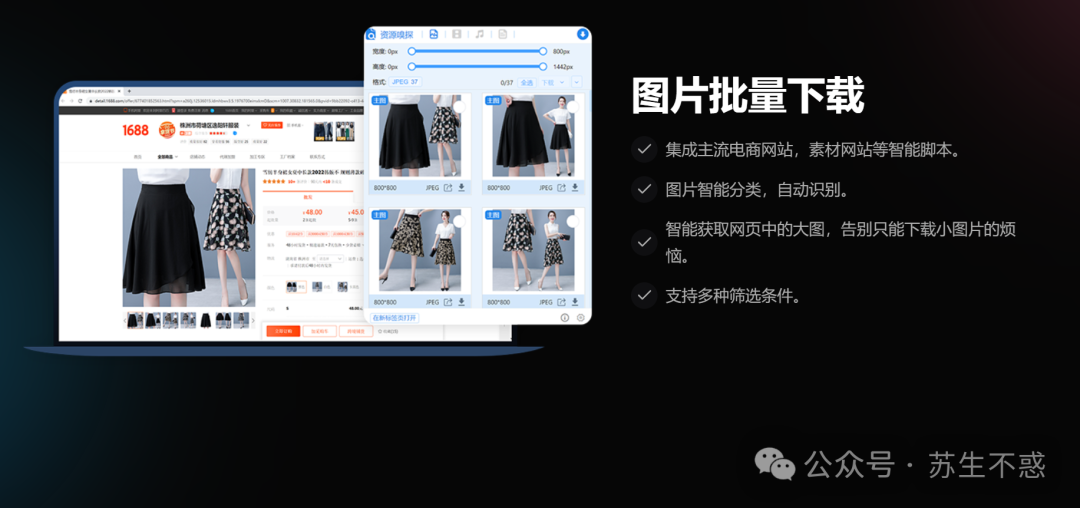Open the 下载 download dropdown

(552, 82)
